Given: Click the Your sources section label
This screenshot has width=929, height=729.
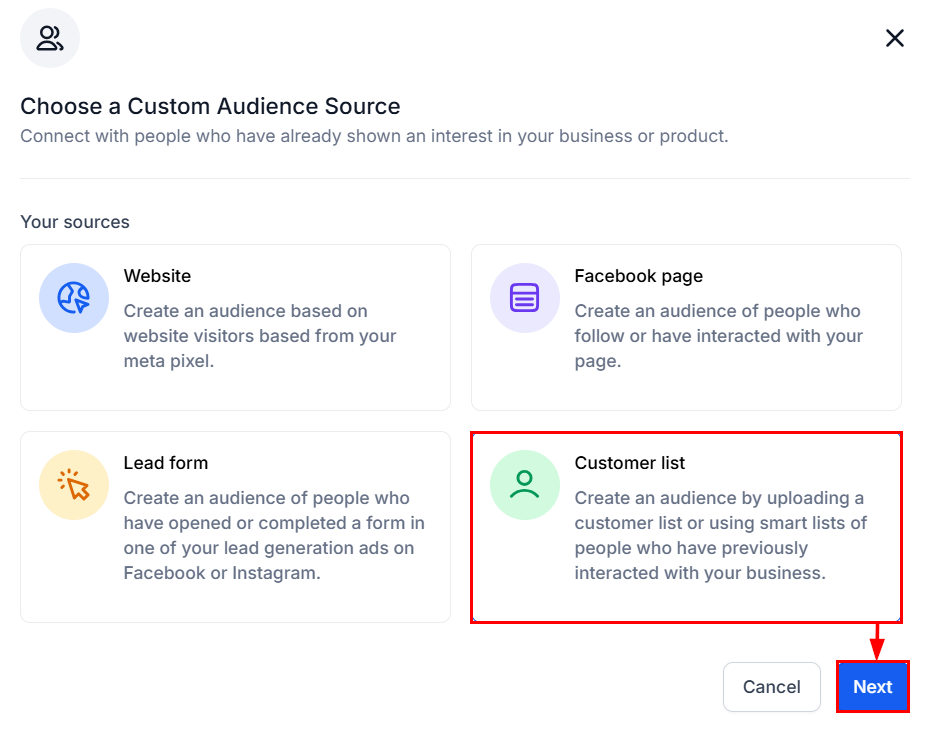Looking at the screenshot, I should click(x=75, y=222).
